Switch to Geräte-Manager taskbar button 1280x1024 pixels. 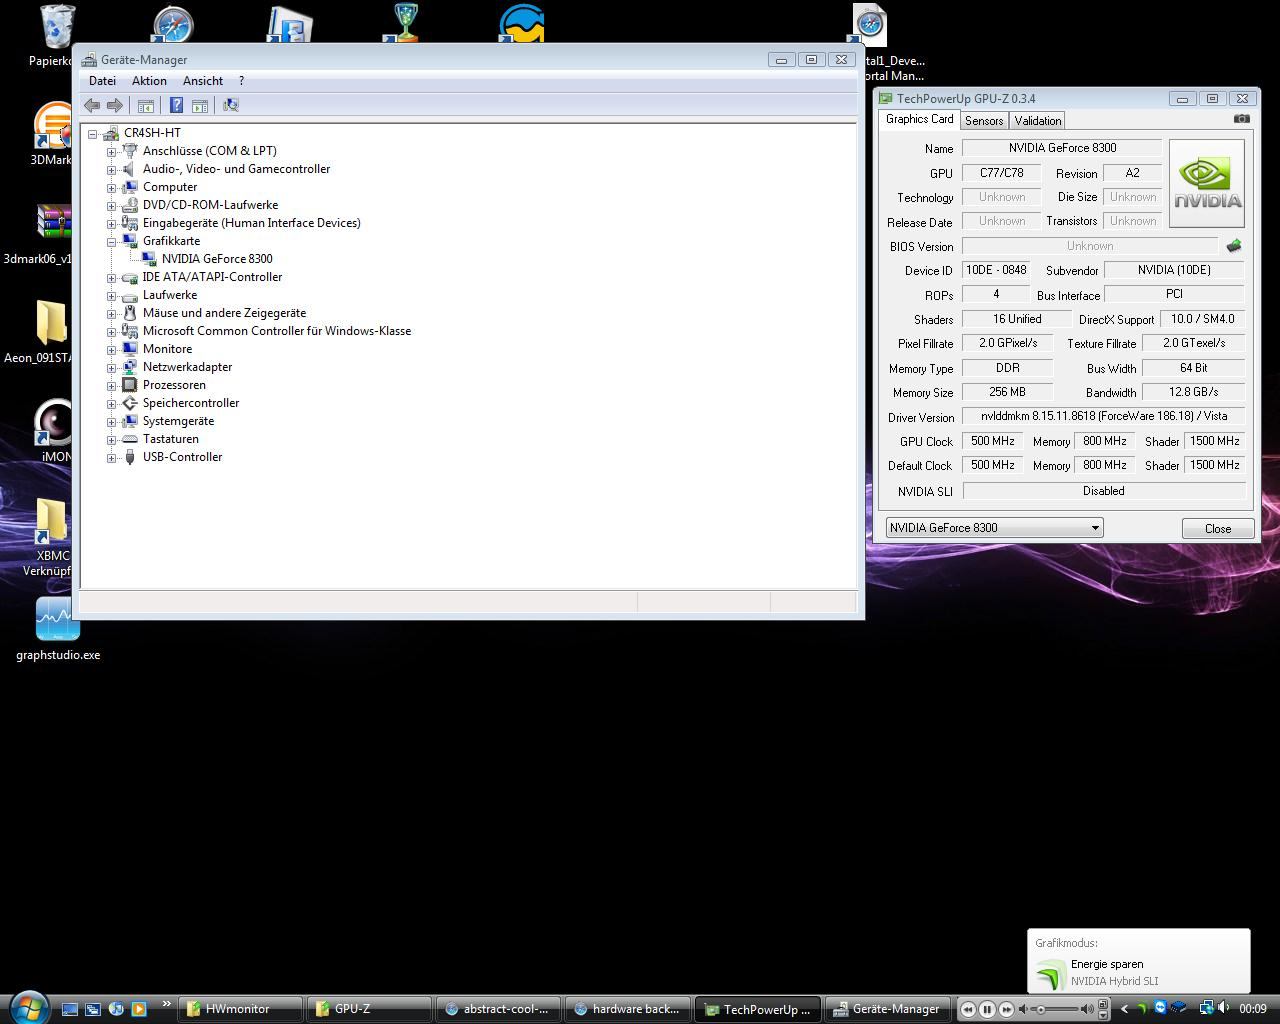[x=888, y=1009]
